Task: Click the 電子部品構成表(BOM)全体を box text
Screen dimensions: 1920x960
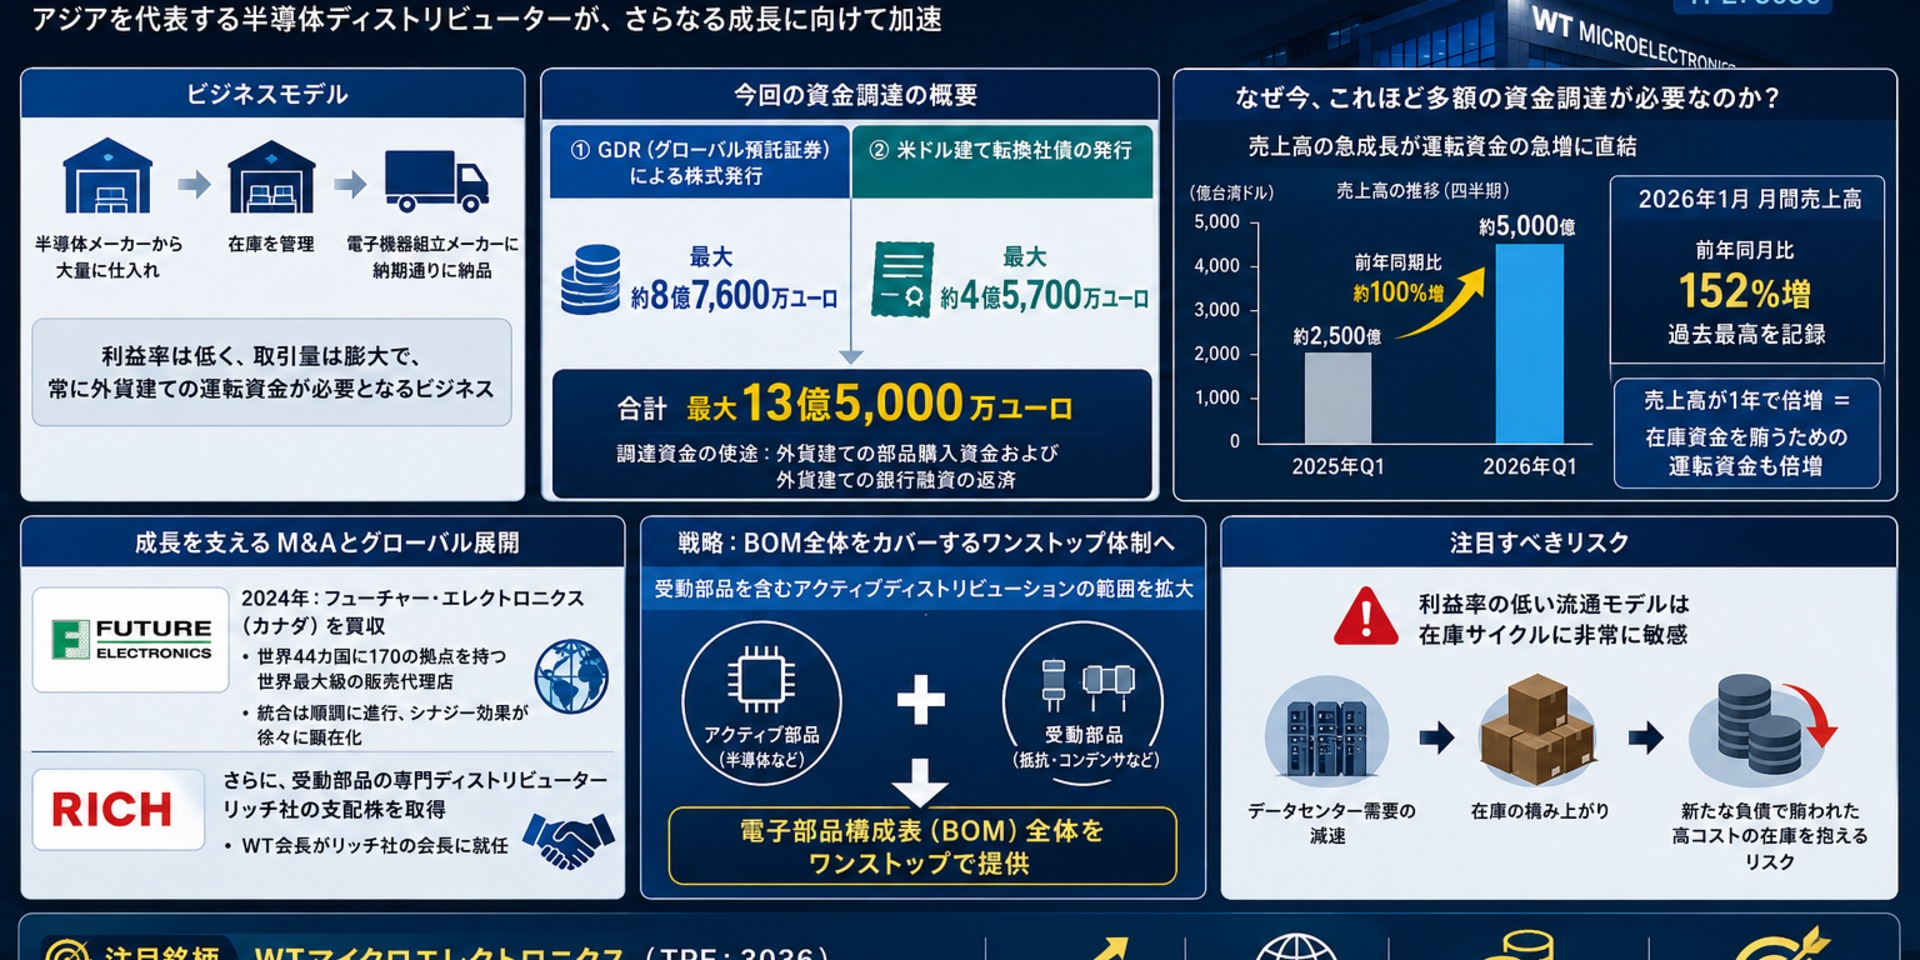Action: 921,831
